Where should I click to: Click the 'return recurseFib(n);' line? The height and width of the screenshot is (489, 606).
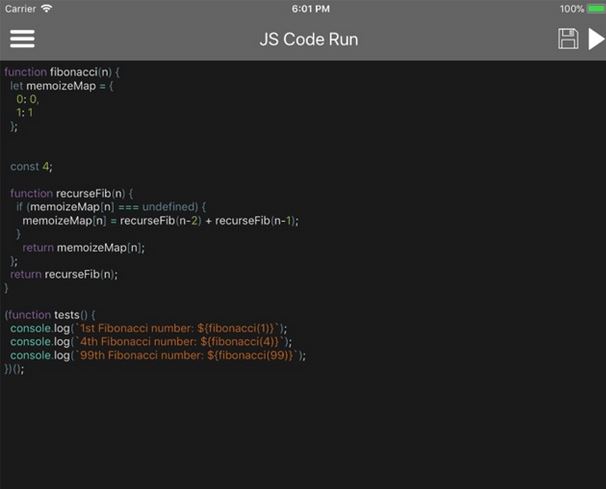point(64,274)
